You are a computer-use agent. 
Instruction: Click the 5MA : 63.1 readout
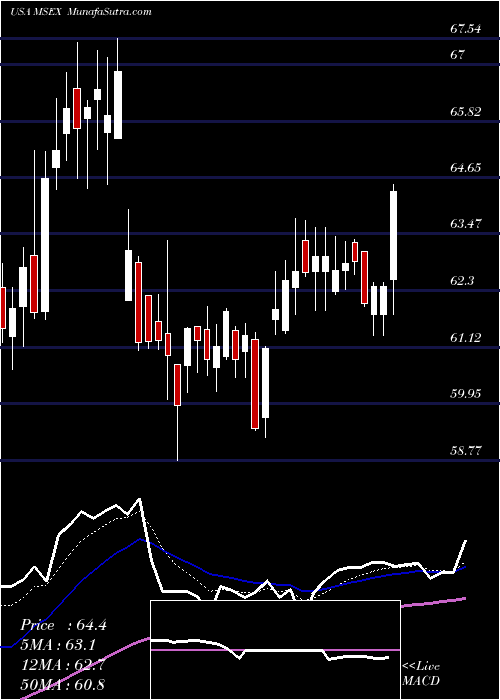click(x=58, y=645)
